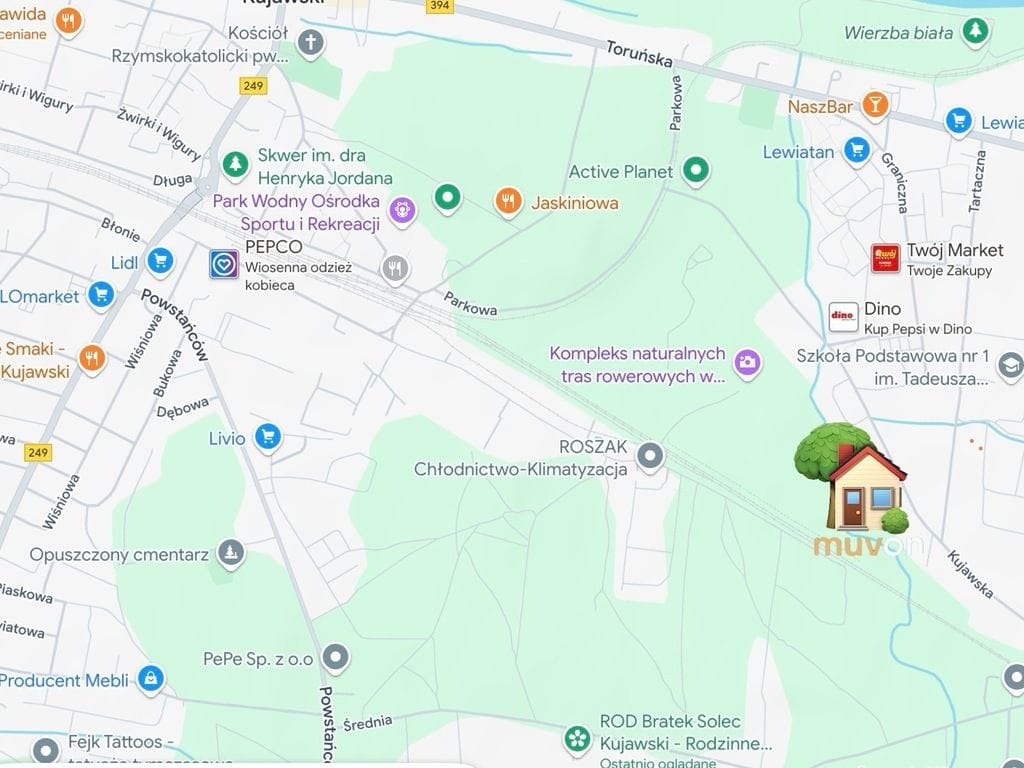Open the PEPCO heart logo marker
This screenshot has width=1024, height=768.
tap(224, 264)
